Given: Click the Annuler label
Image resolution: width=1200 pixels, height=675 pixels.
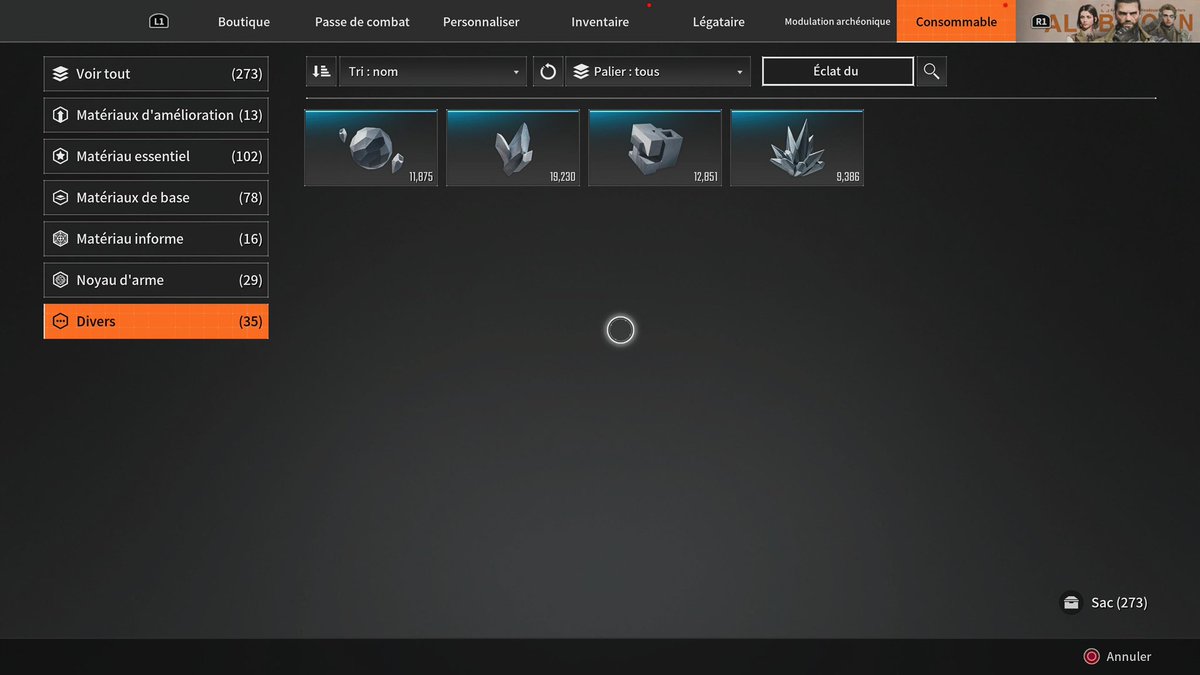Looking at the screenshot, I should coord(1129,657).
